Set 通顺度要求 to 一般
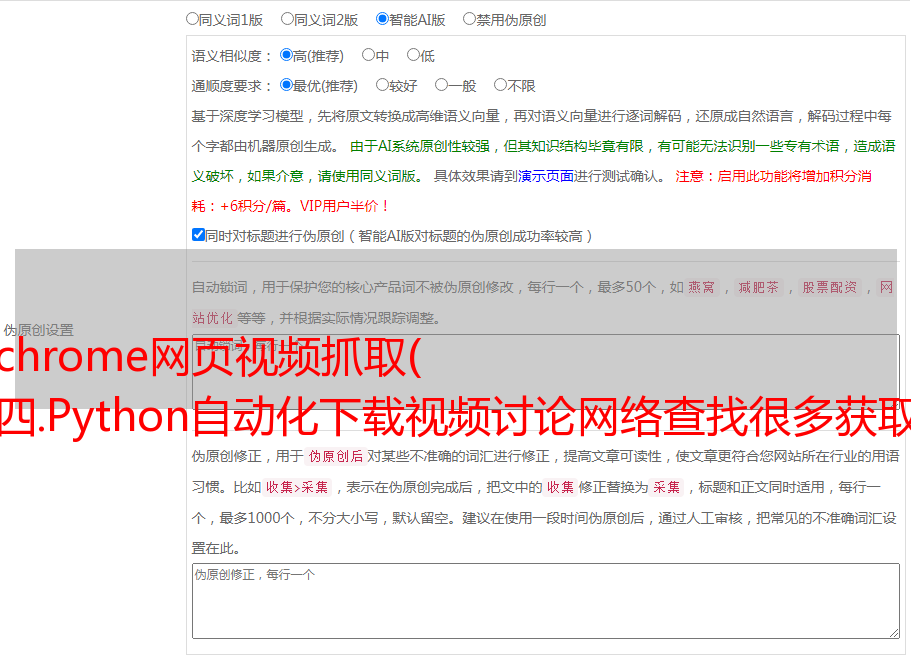This screenshot has height=658, width=911. pos(441,85)
